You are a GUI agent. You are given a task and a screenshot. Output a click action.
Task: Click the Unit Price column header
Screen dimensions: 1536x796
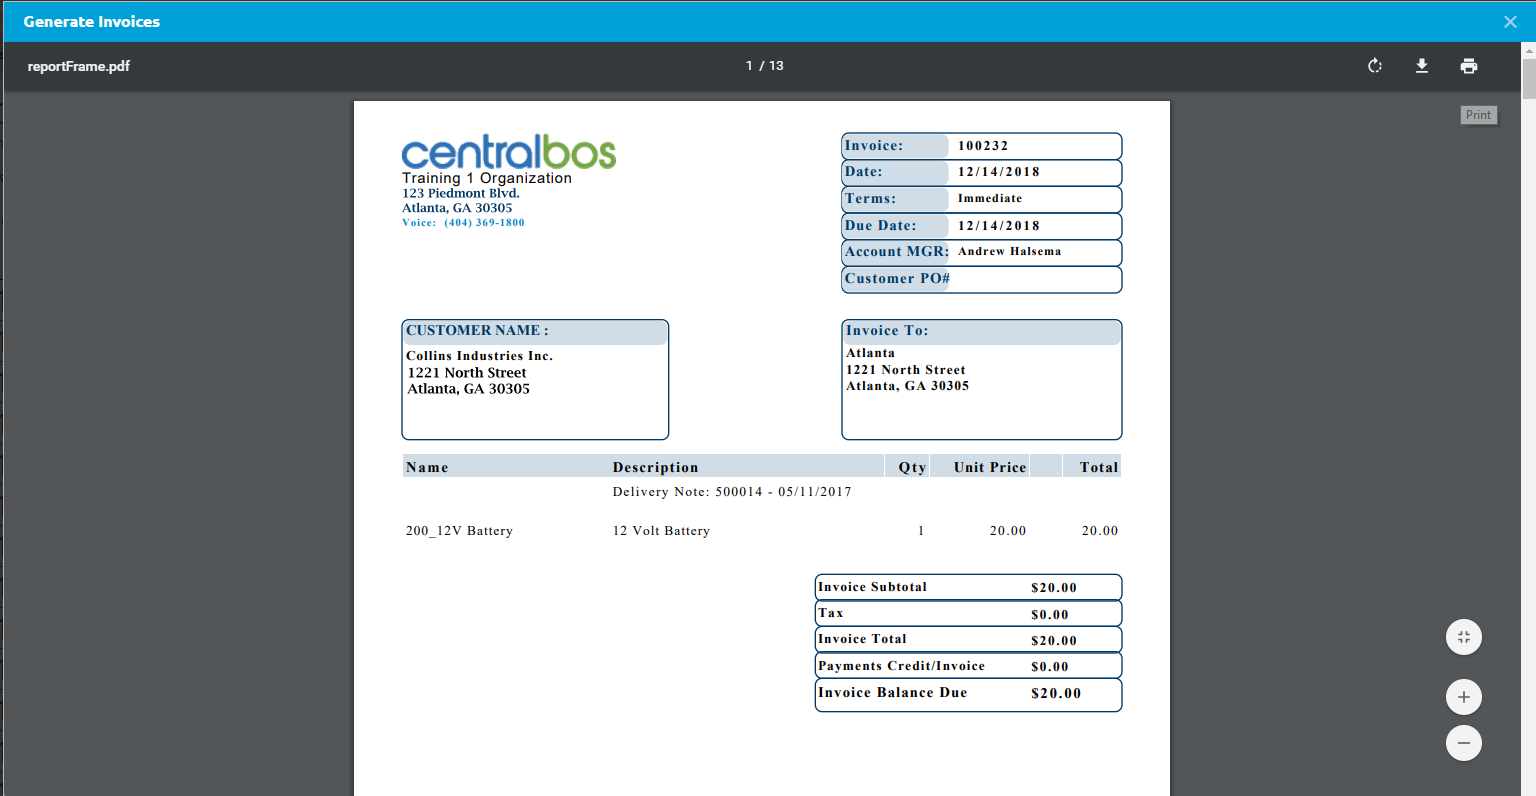(x=989, y=467)
